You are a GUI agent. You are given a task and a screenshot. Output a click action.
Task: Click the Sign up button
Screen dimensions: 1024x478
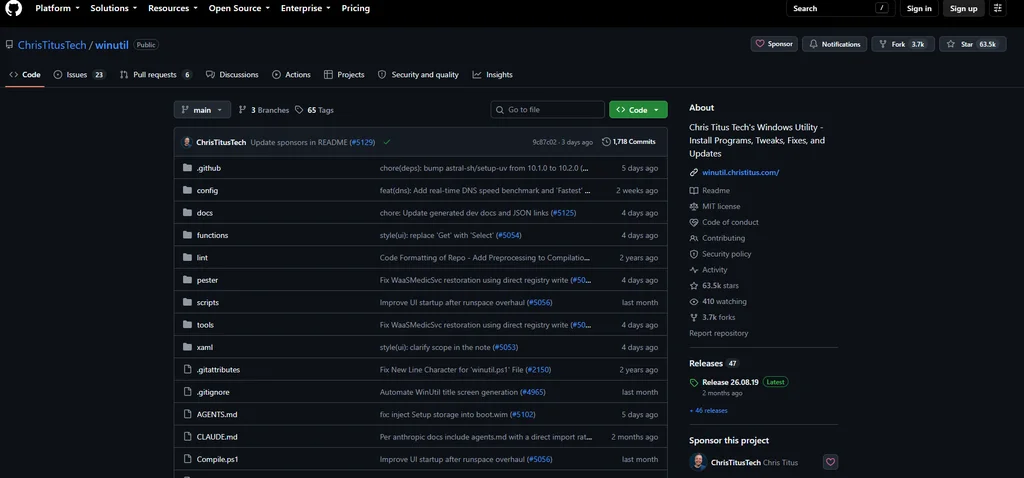(x=963, y=8)
